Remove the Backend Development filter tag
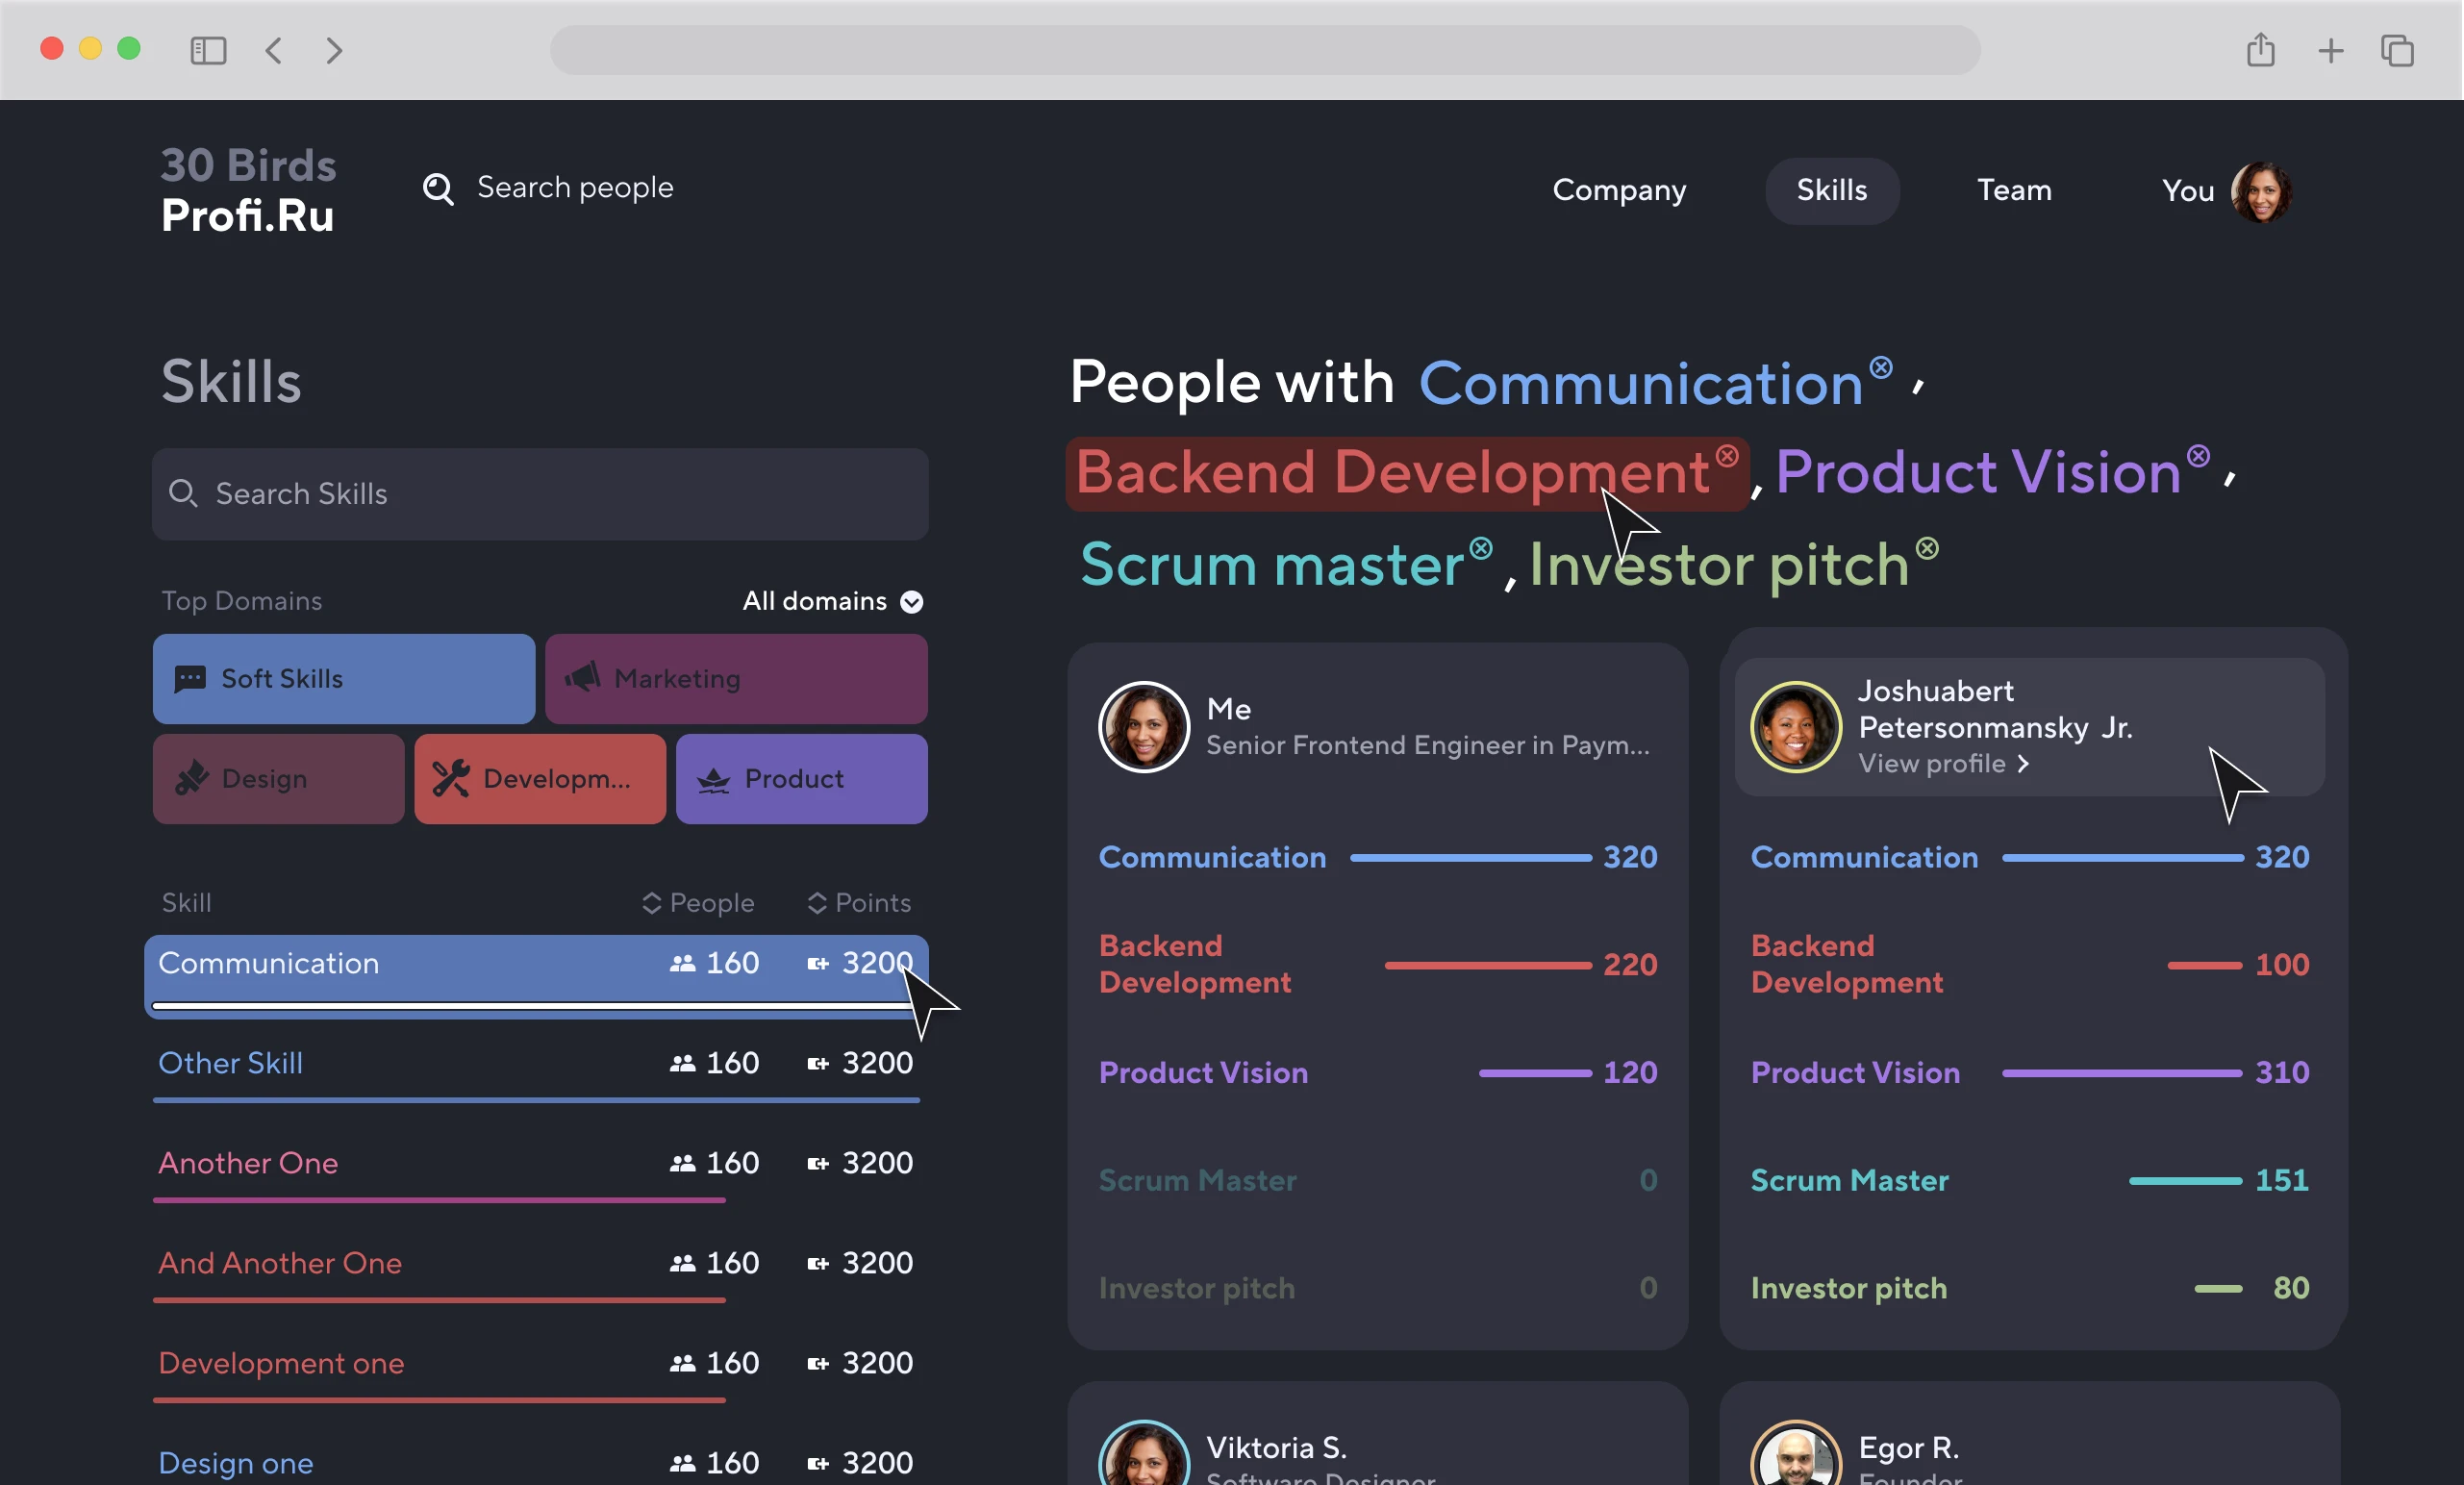This screenshot has height=1485, width=2464. (1727, 456)
